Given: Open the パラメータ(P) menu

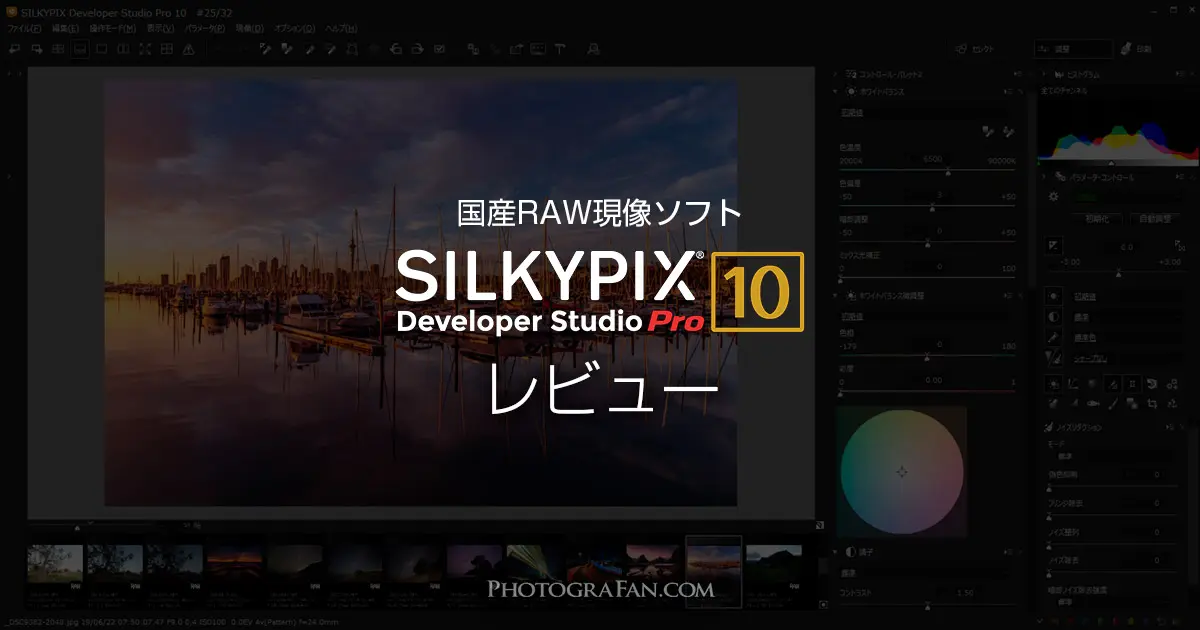Looking at the screenshot, I should click(x=207, y=29).
